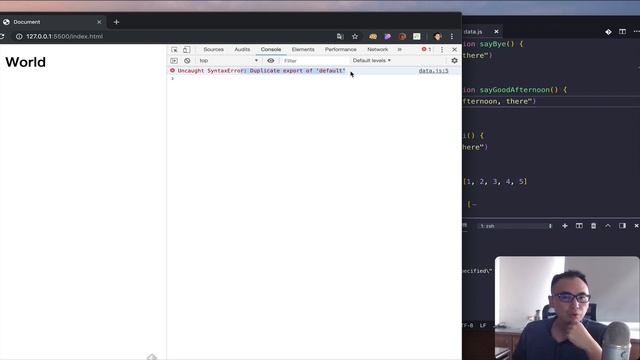Viewport: 640px width, 360px height.
Task: Maximize terminal panel with up chevron
Action: [x=608, y=226]
